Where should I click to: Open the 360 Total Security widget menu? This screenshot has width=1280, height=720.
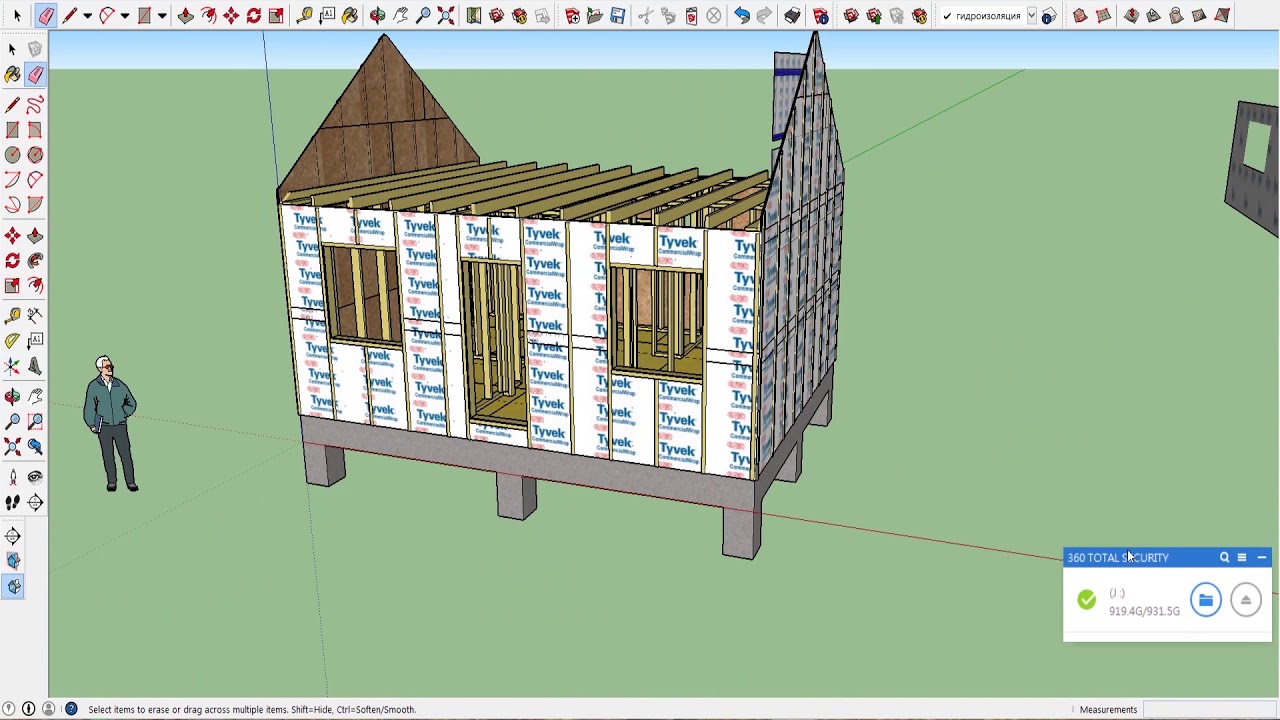[x=1242, y=557]
